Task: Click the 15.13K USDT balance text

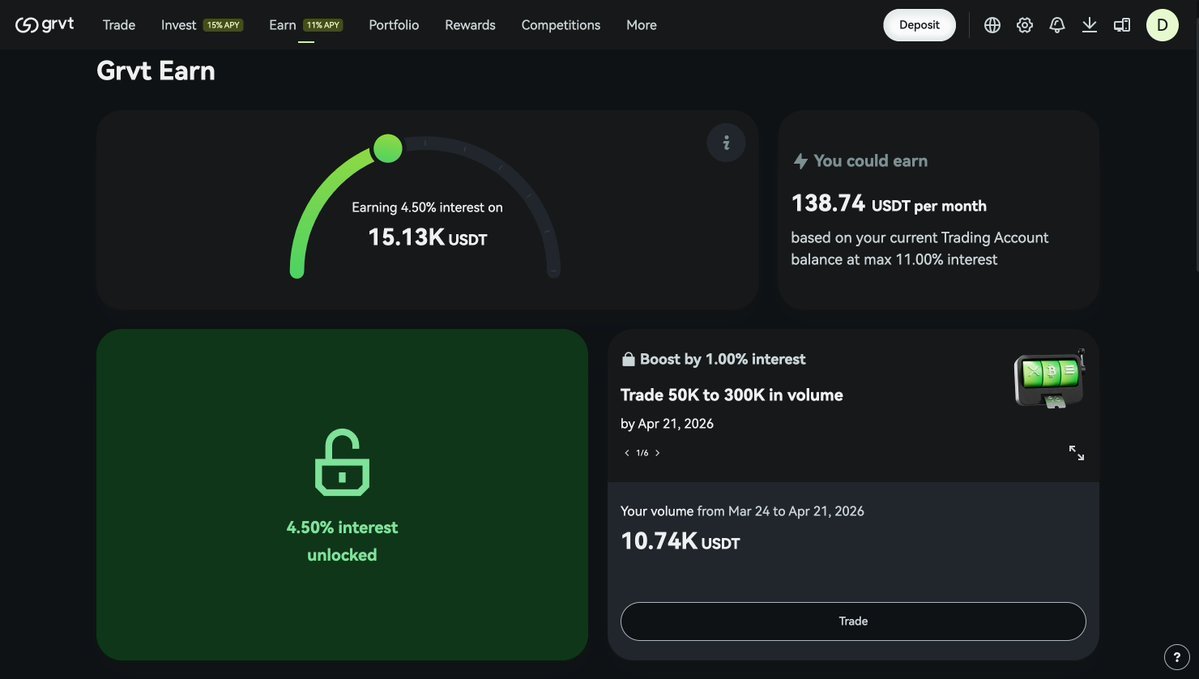Action: (427, 237)
